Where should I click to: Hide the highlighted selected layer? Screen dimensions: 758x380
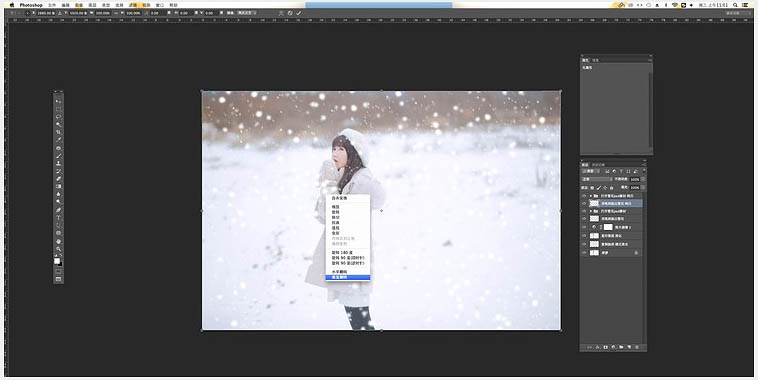click(x=584, y=204)
